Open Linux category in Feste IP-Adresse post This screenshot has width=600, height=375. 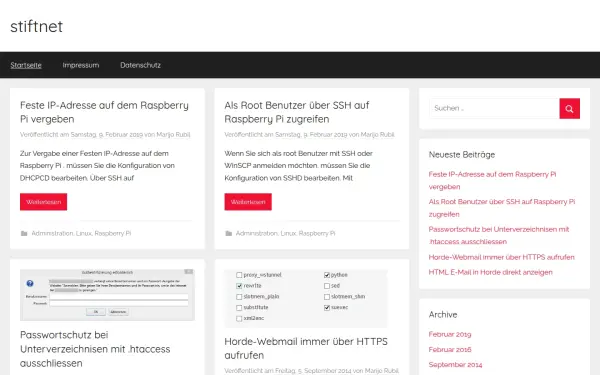tap(83, 233)
